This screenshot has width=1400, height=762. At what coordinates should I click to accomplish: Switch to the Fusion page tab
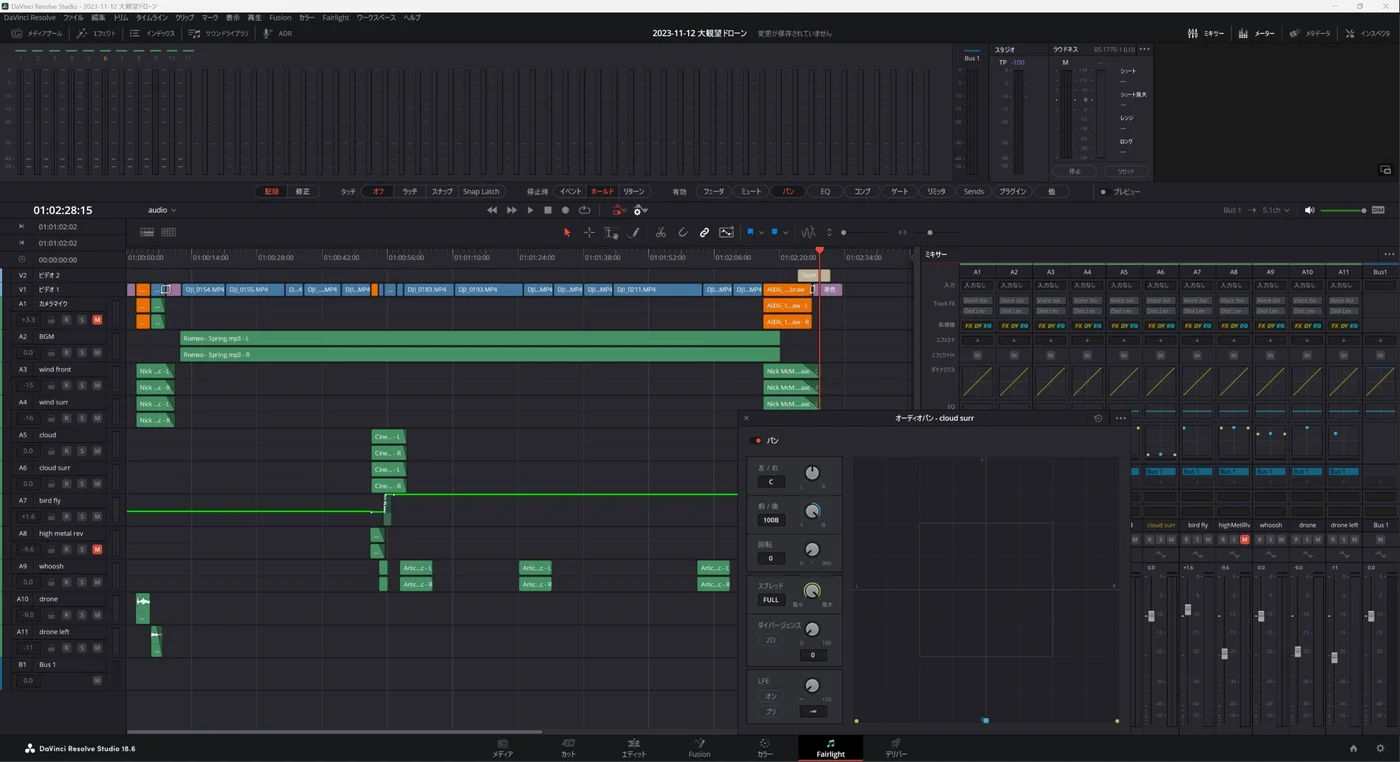tap(699, 748)
